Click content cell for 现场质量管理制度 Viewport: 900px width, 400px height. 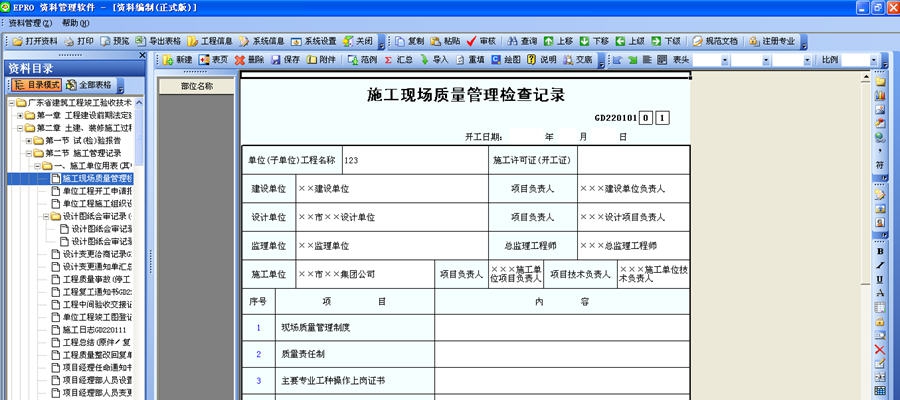point(562,328)
